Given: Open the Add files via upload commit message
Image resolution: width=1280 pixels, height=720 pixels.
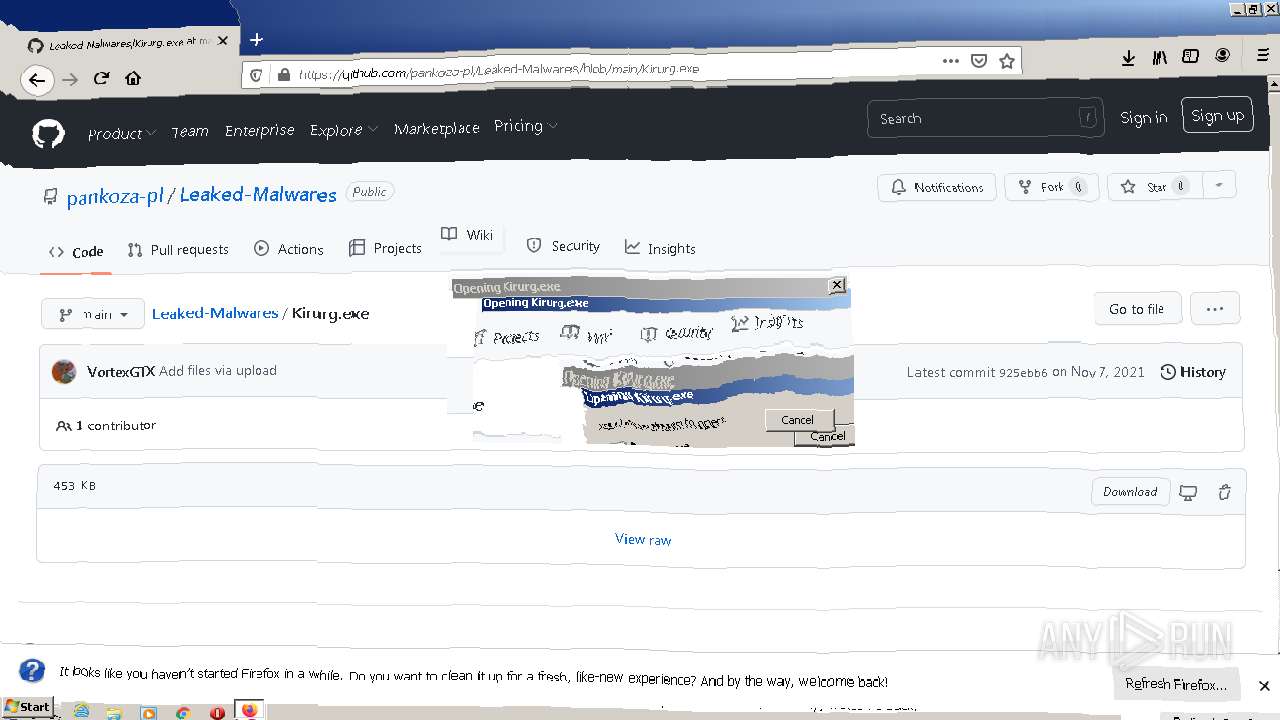Looking at the screenshot, I should [218, 370].
